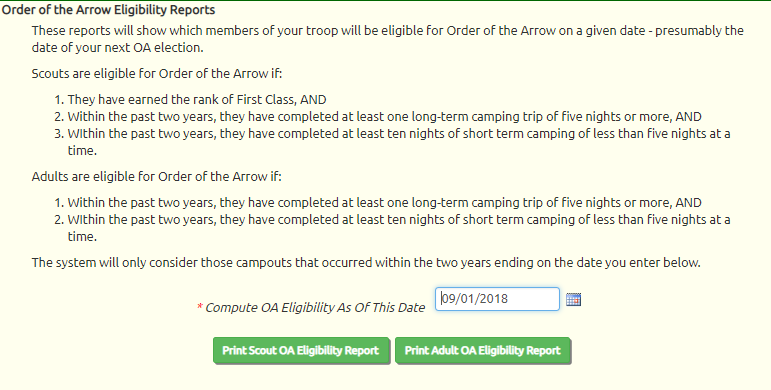This screenshot has width=771, height=390.
Task: Click the intro sentence starting 'These reports will show'
Action: point(387,39)
